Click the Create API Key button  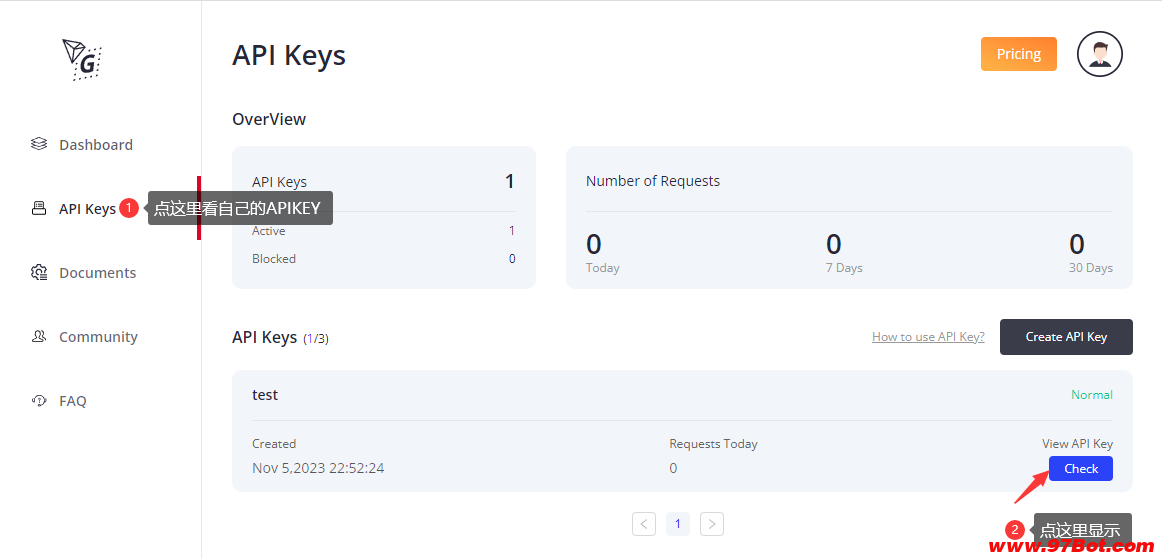tap(1066, 337)
